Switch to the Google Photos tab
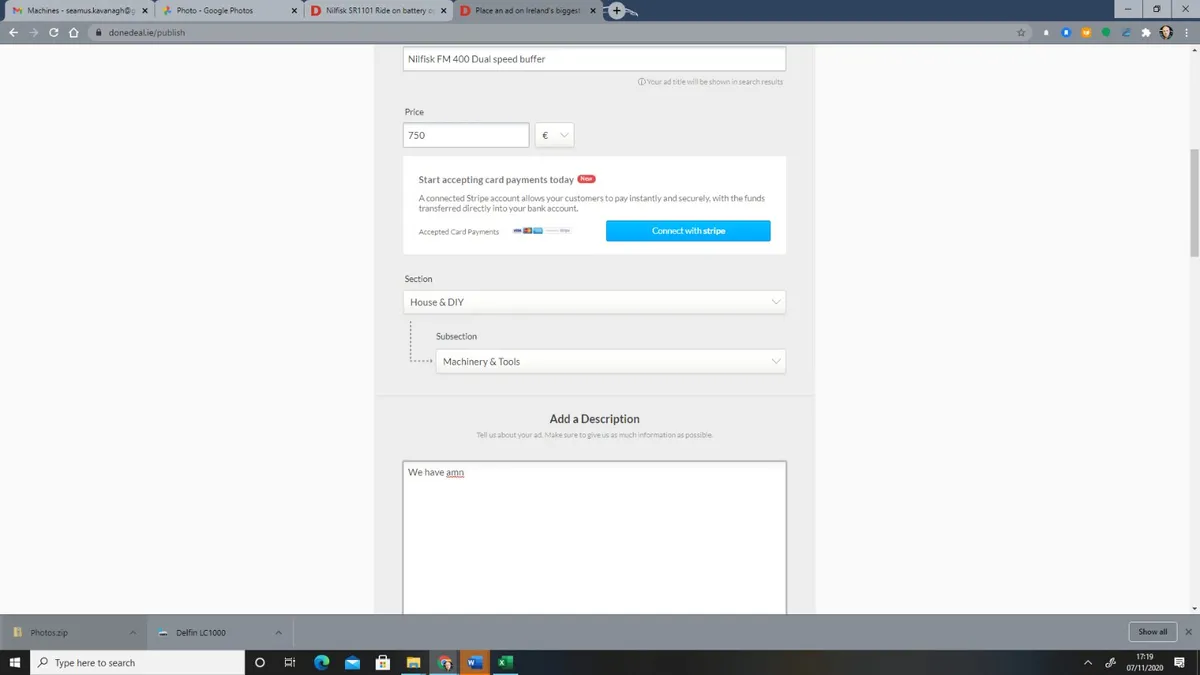Viewport: 1200px width, 675px height. coord(228,10)
